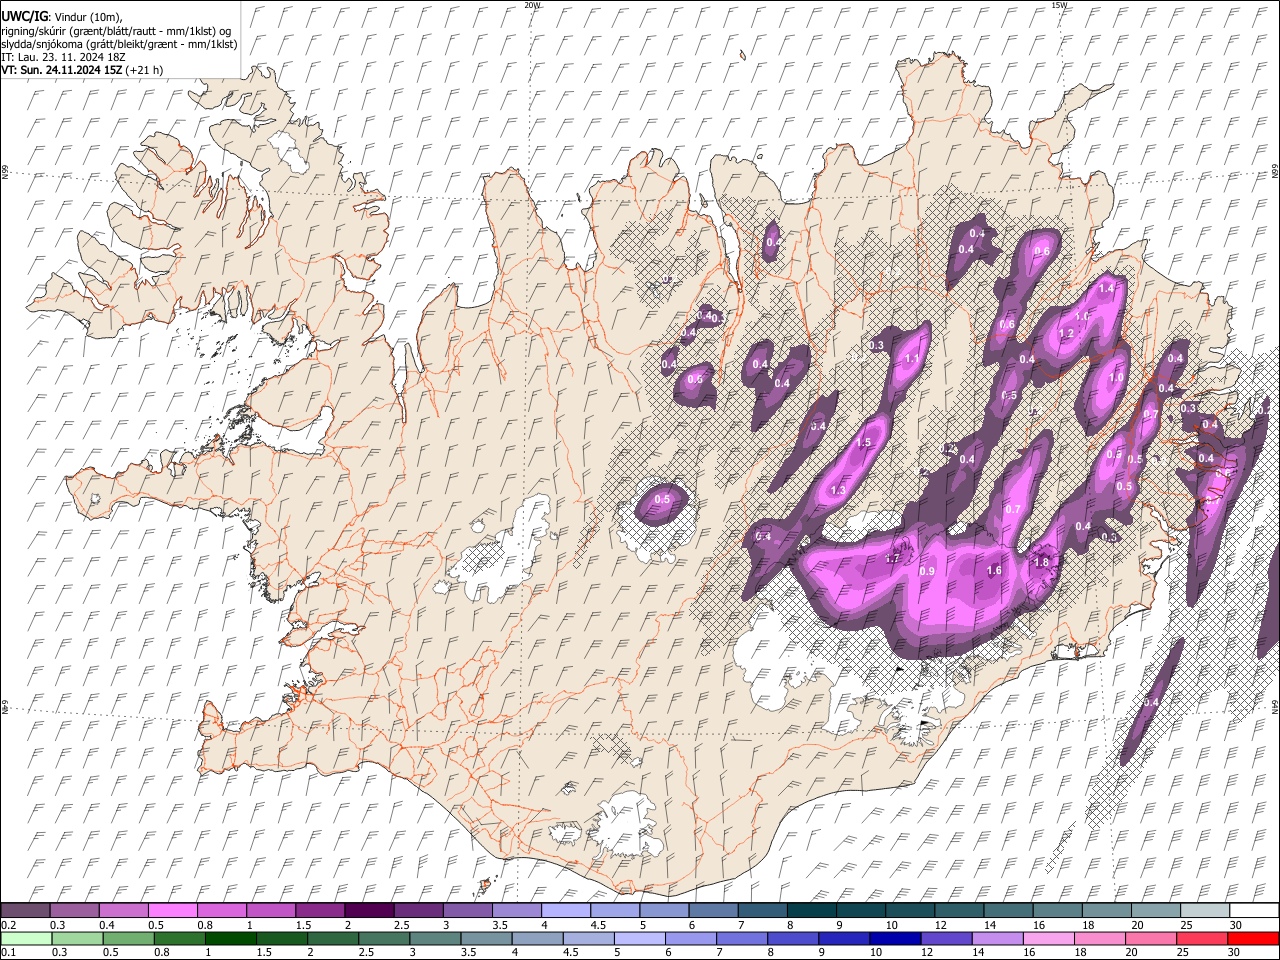Choose the light pink legend swatch labeled 16
This screenshot has width=1280, height=960.
click(x=1047, y=938)
